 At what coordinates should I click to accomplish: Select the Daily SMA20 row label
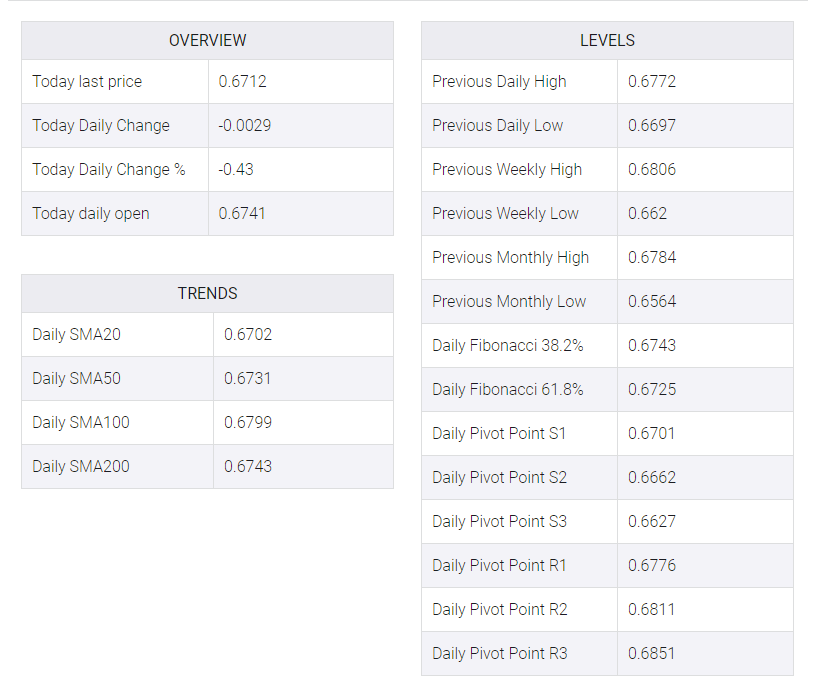tap(76, 334)
